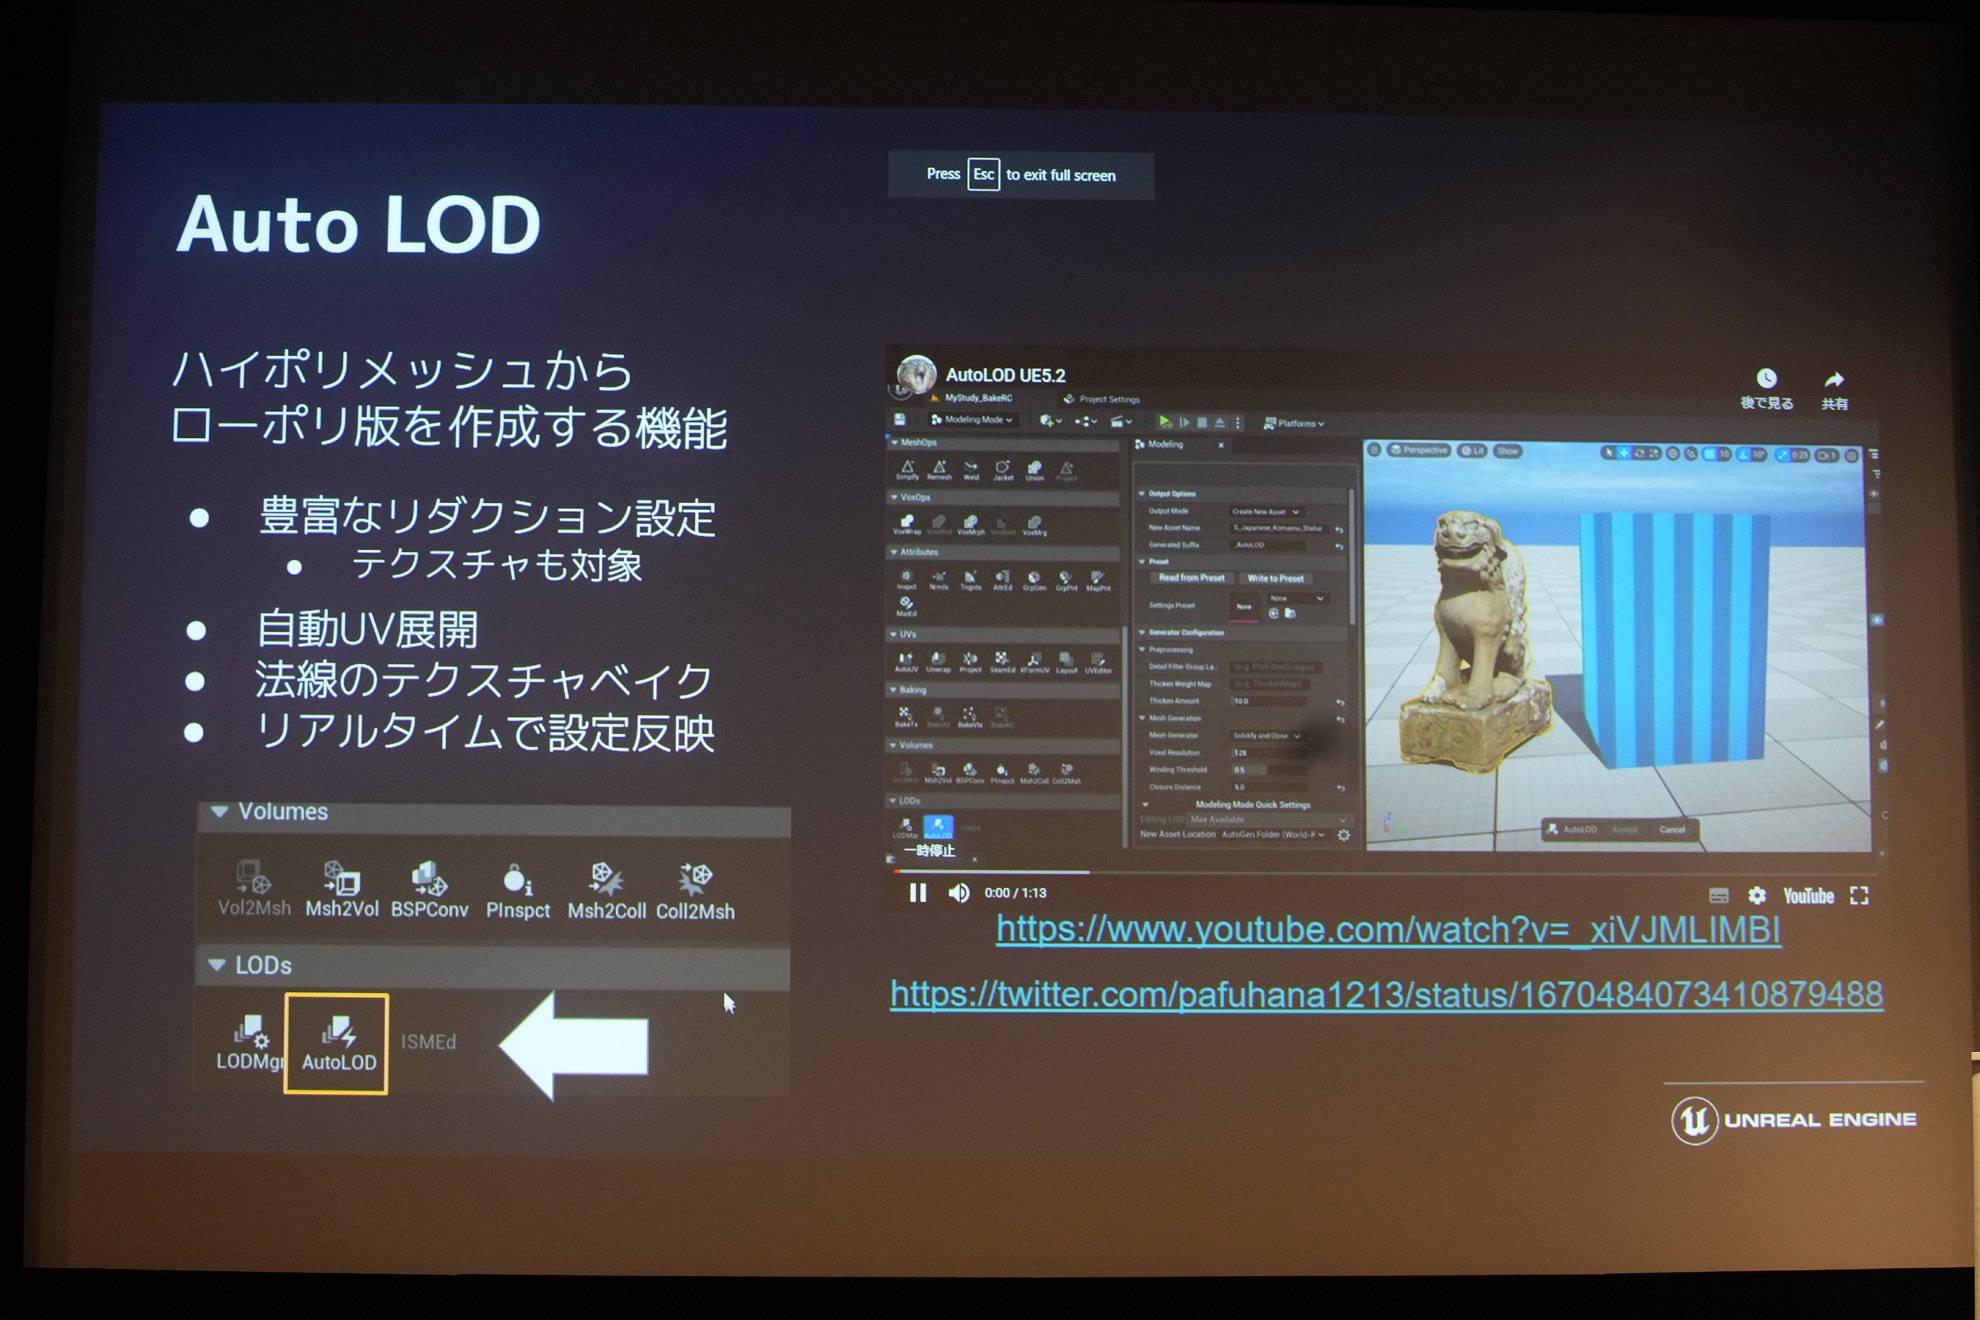Select the Remesh tool under MeshOps
The image size is (1980, 1320).
click(x=939, y=470)
